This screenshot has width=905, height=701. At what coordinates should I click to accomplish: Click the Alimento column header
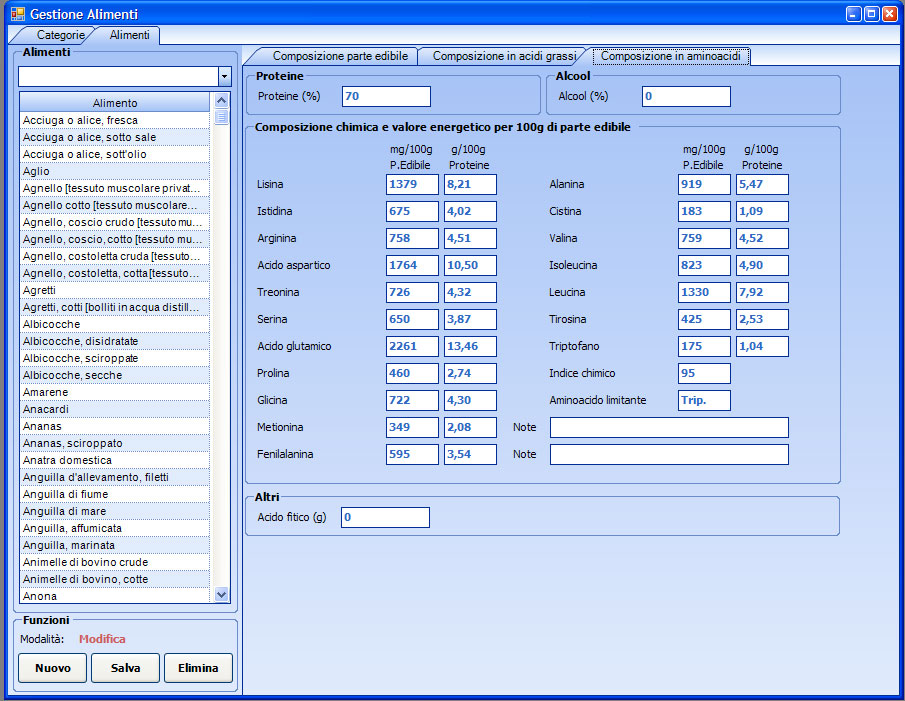click(115, 103)
